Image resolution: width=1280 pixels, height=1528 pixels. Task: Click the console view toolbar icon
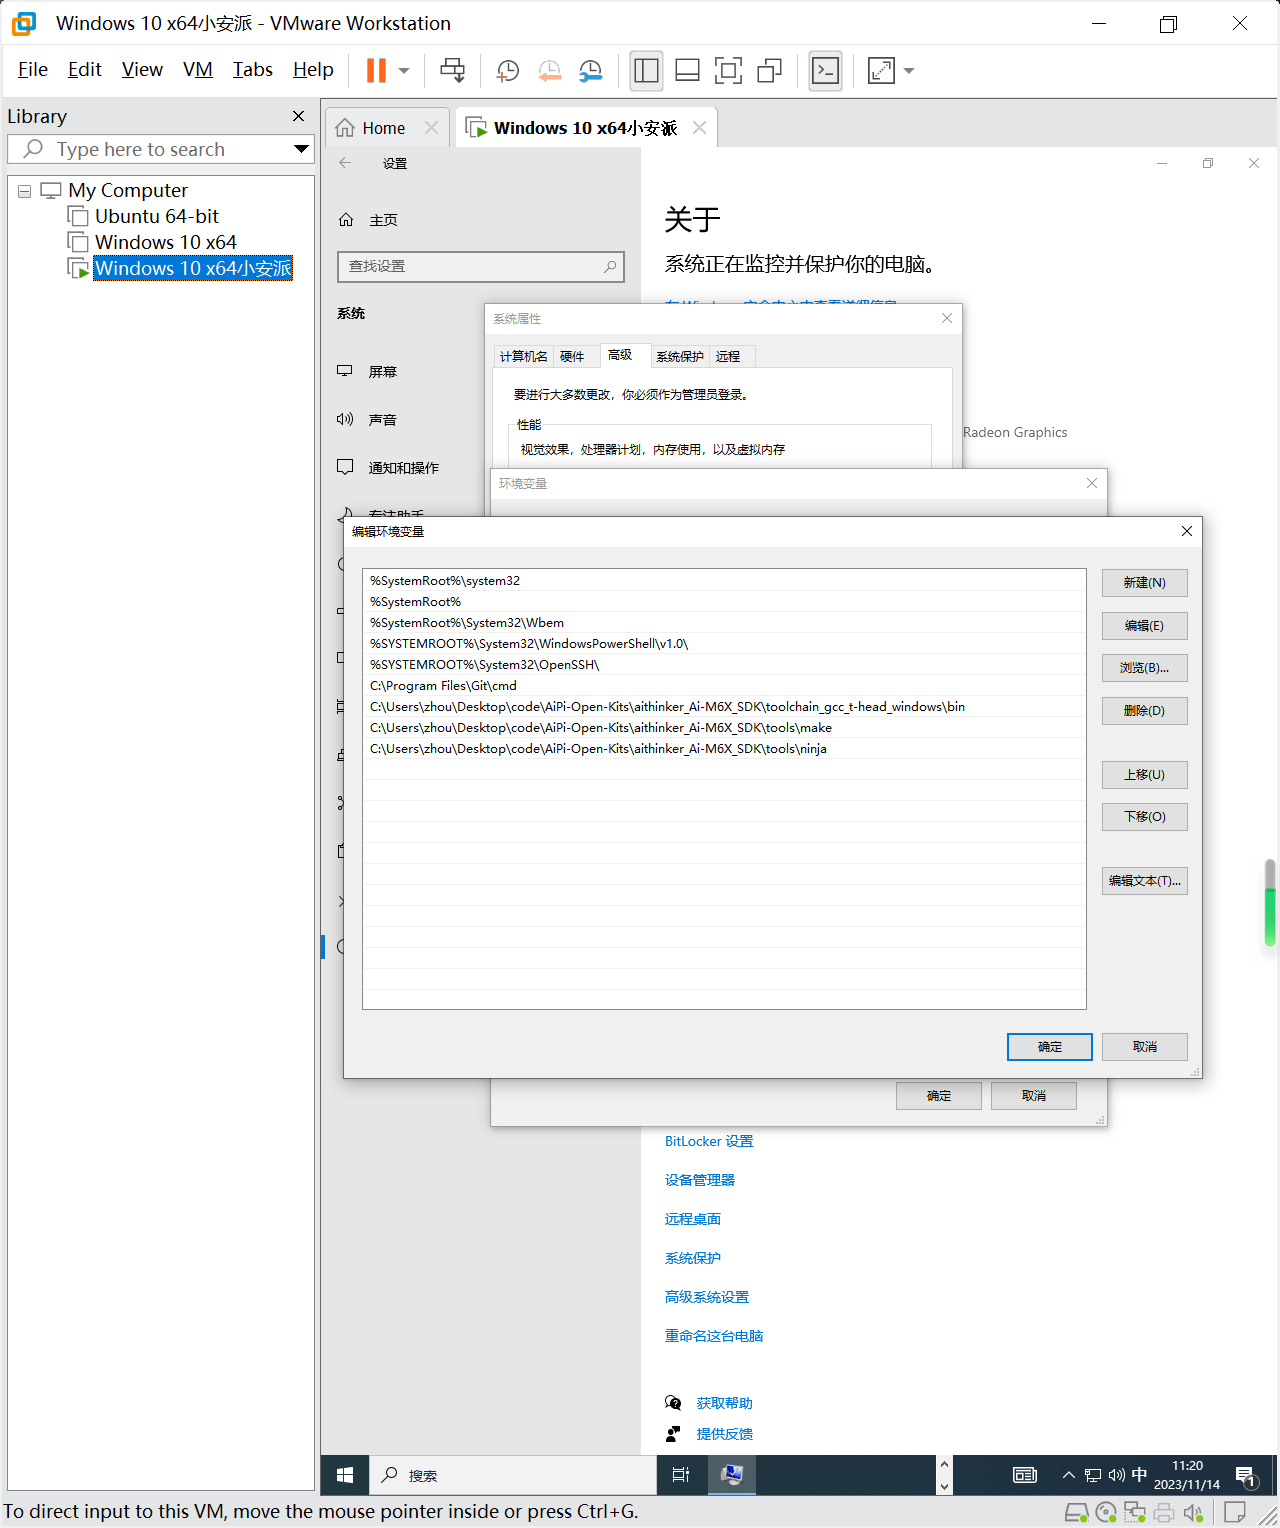825,70
